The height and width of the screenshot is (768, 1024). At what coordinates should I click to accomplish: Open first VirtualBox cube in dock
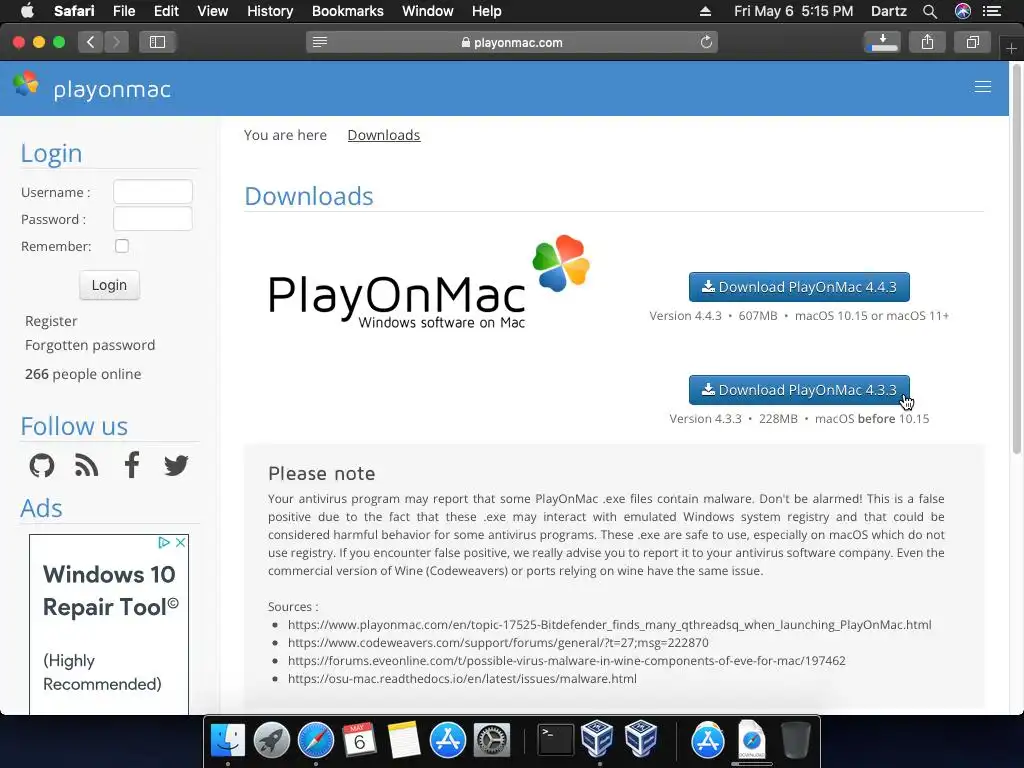click(597, 739)
